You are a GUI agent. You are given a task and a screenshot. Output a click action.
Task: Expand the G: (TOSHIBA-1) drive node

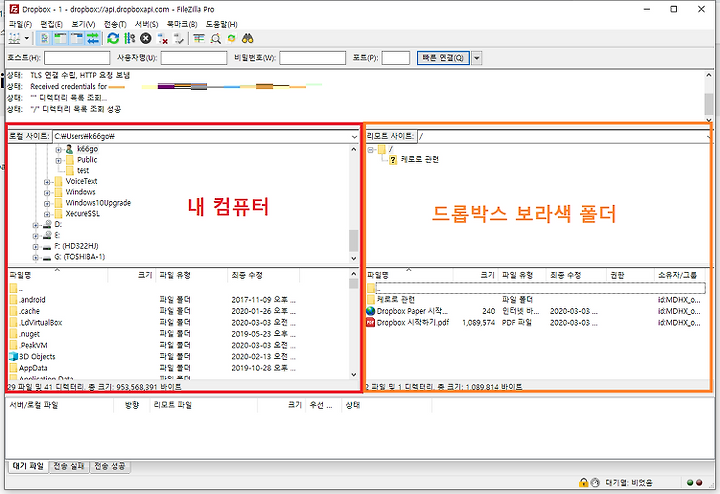(x=35, y=258)
